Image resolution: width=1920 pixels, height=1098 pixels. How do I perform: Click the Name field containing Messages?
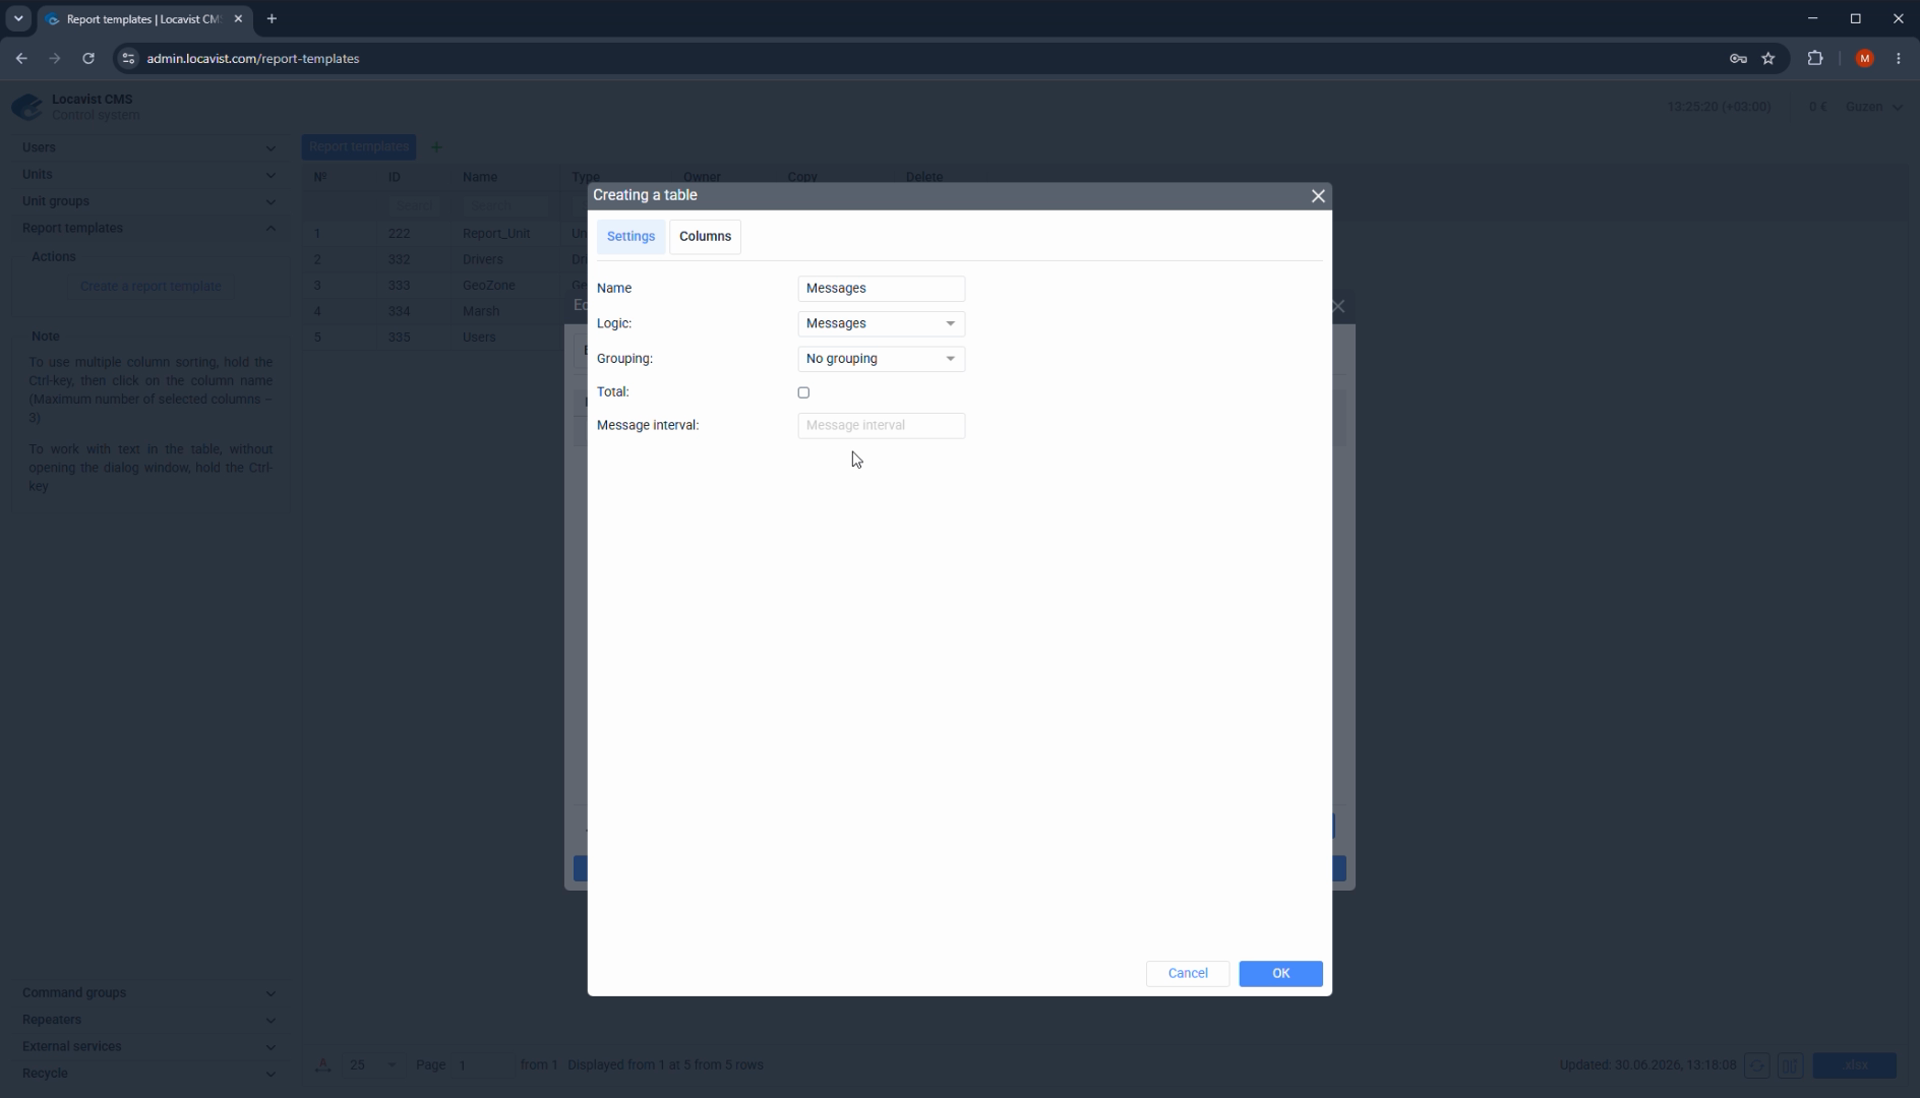(x=881, y=288)
